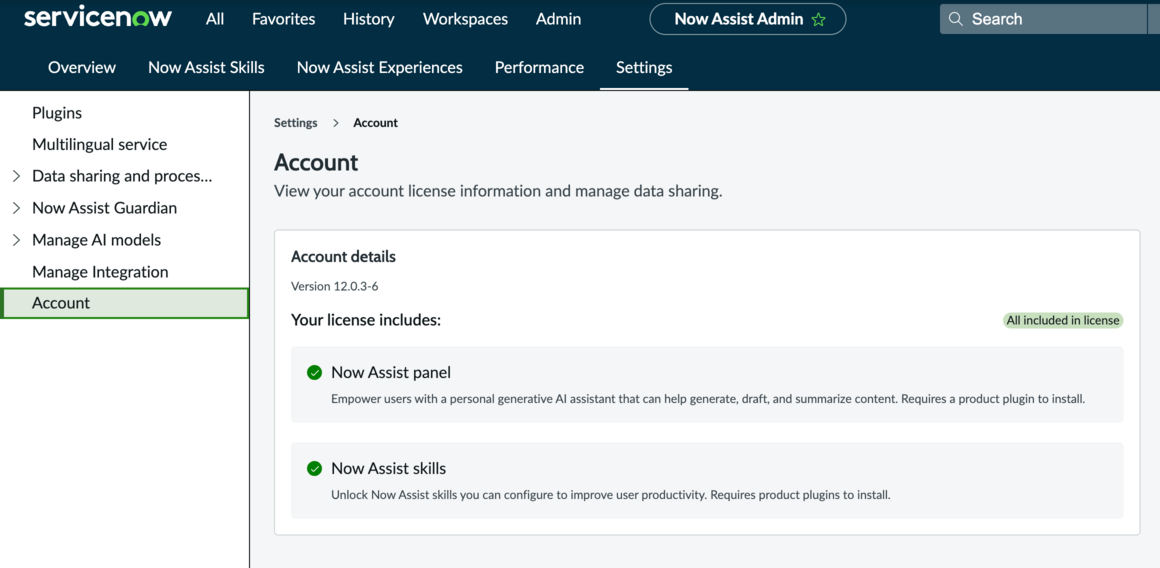
Task: Click the 'Empower users with a personal' description
Action: [708, 399]
